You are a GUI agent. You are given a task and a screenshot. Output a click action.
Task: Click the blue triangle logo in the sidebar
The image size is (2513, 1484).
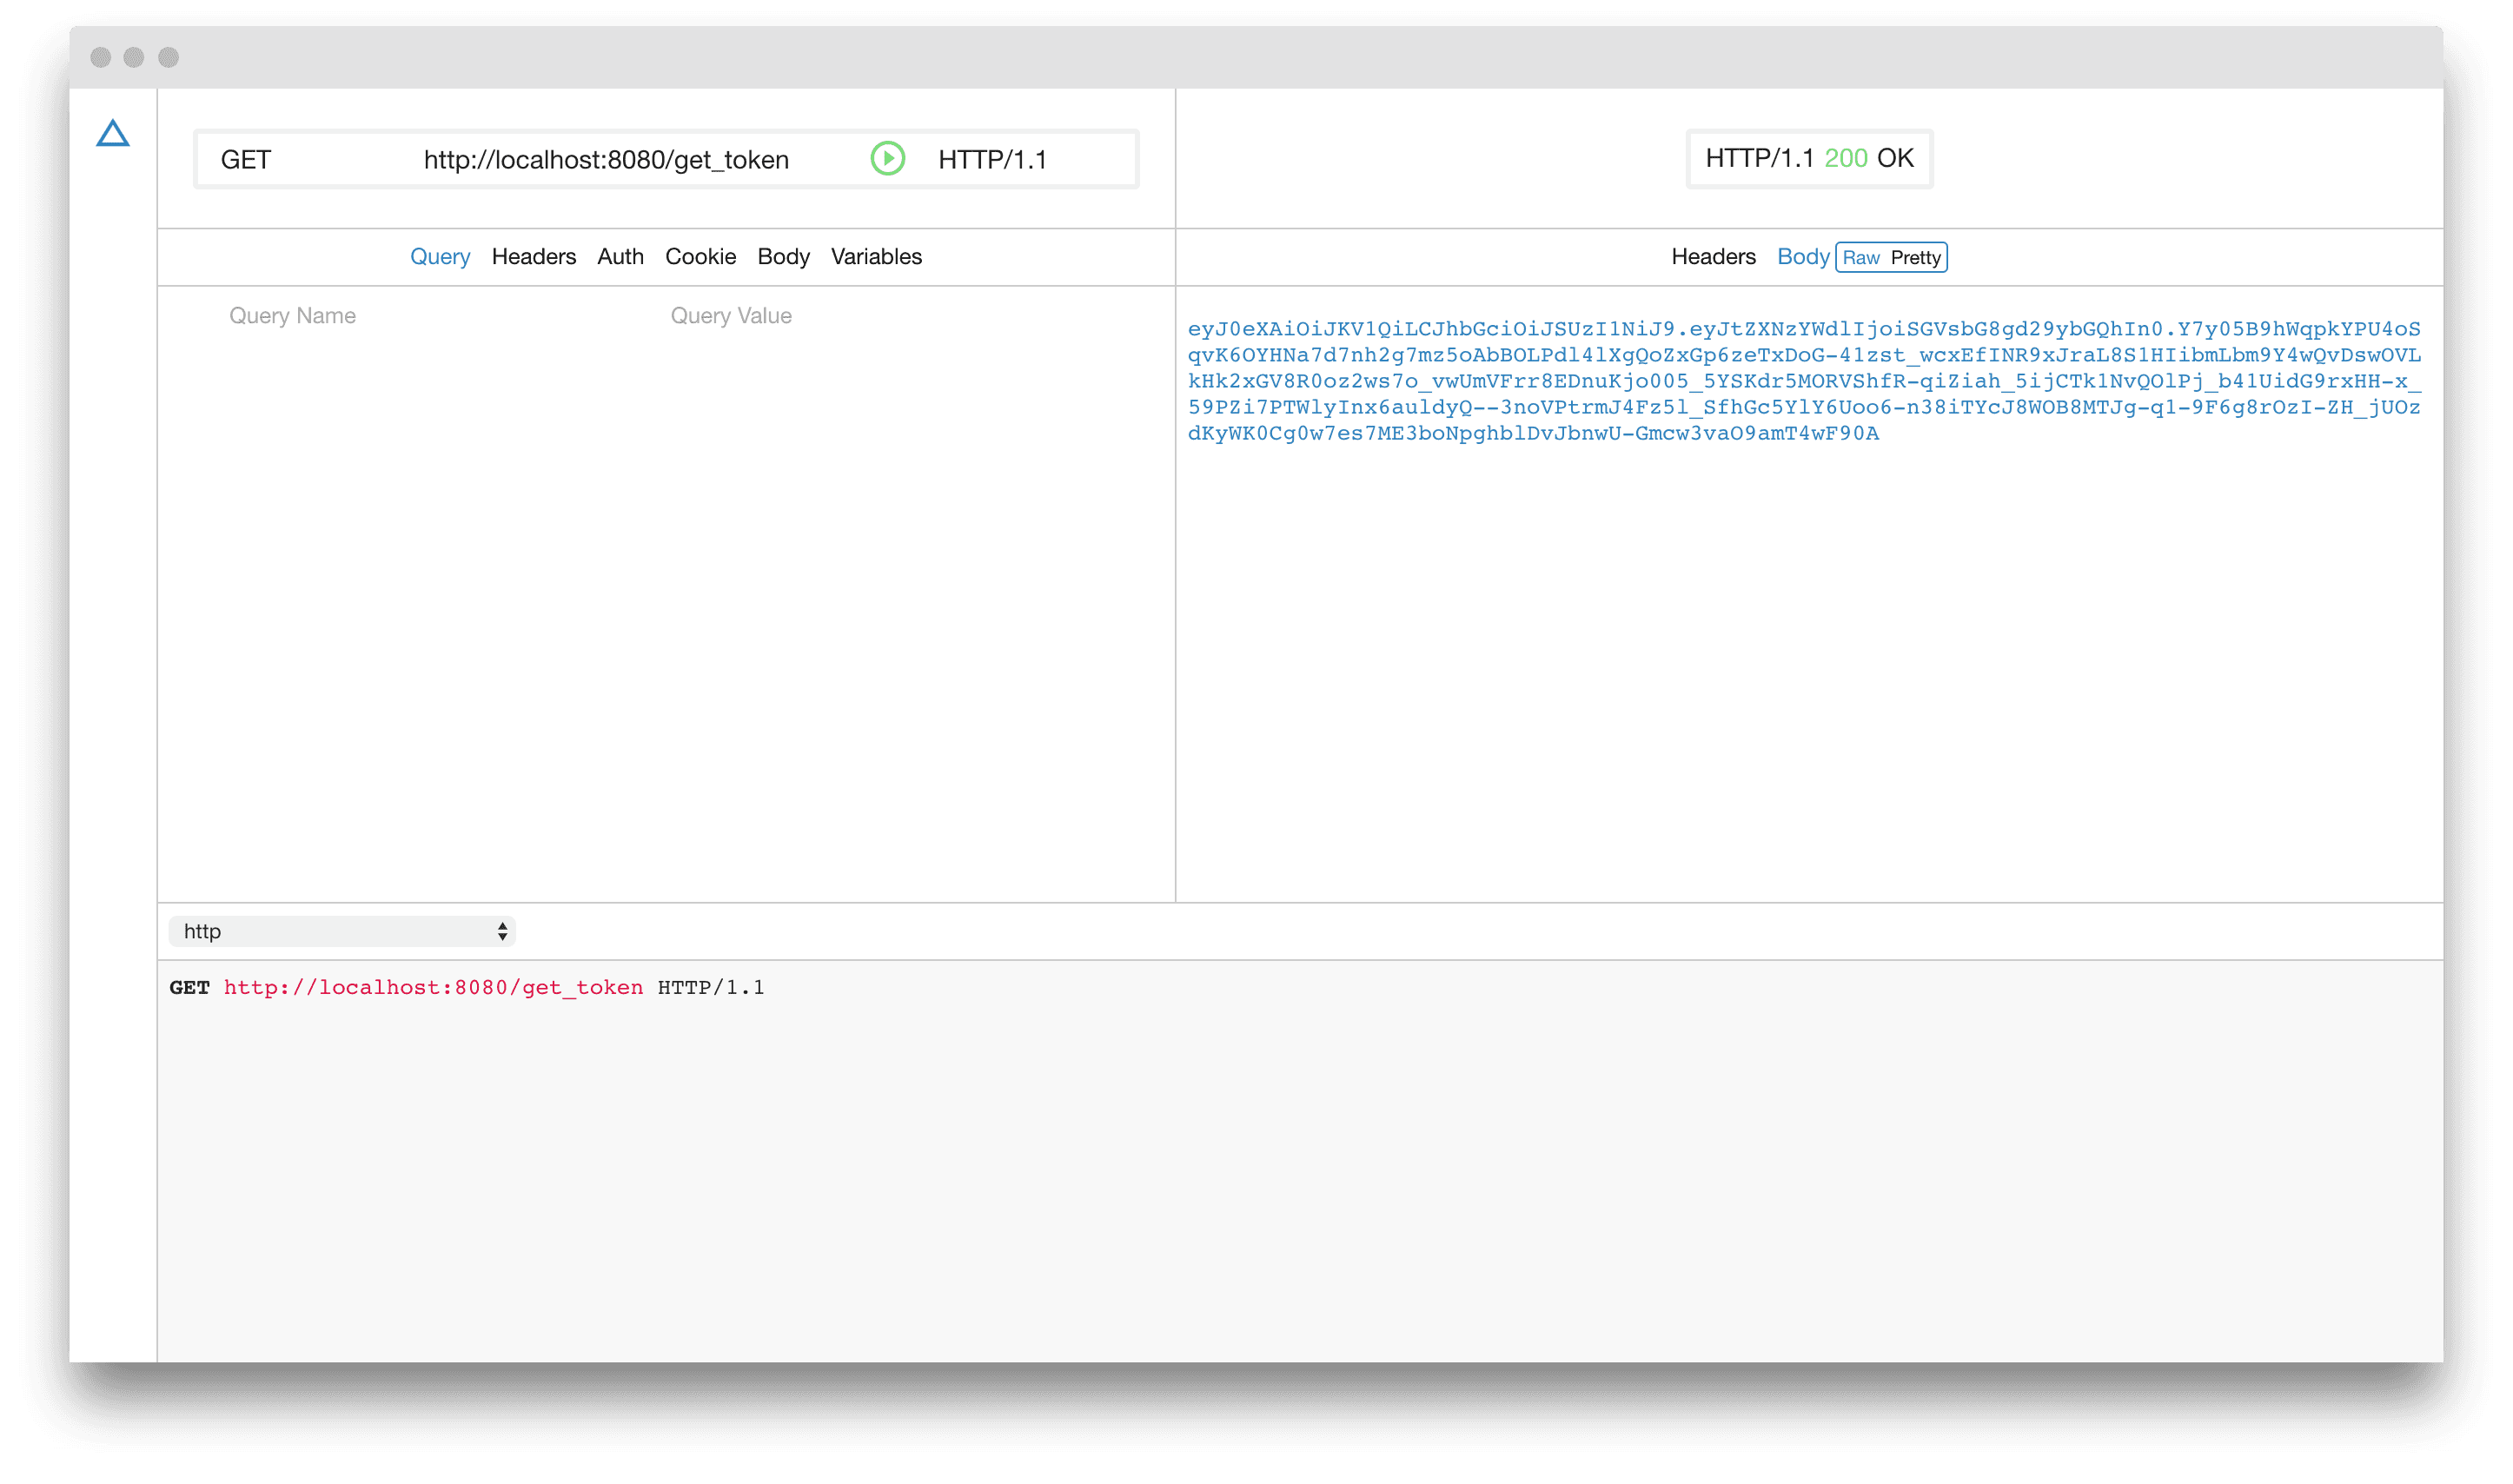(113, 134)
